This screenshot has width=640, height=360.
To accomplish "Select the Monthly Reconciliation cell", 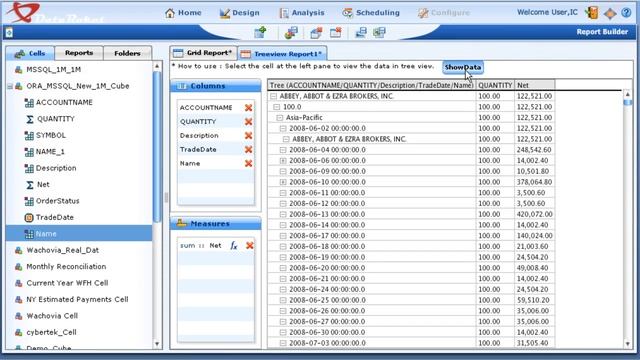I will 66,267.
